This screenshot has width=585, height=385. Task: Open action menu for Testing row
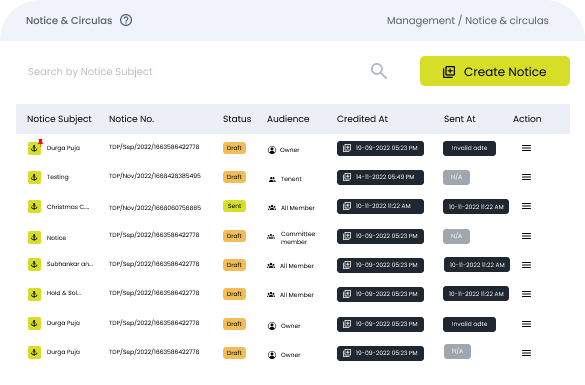(x=526, y=177)
